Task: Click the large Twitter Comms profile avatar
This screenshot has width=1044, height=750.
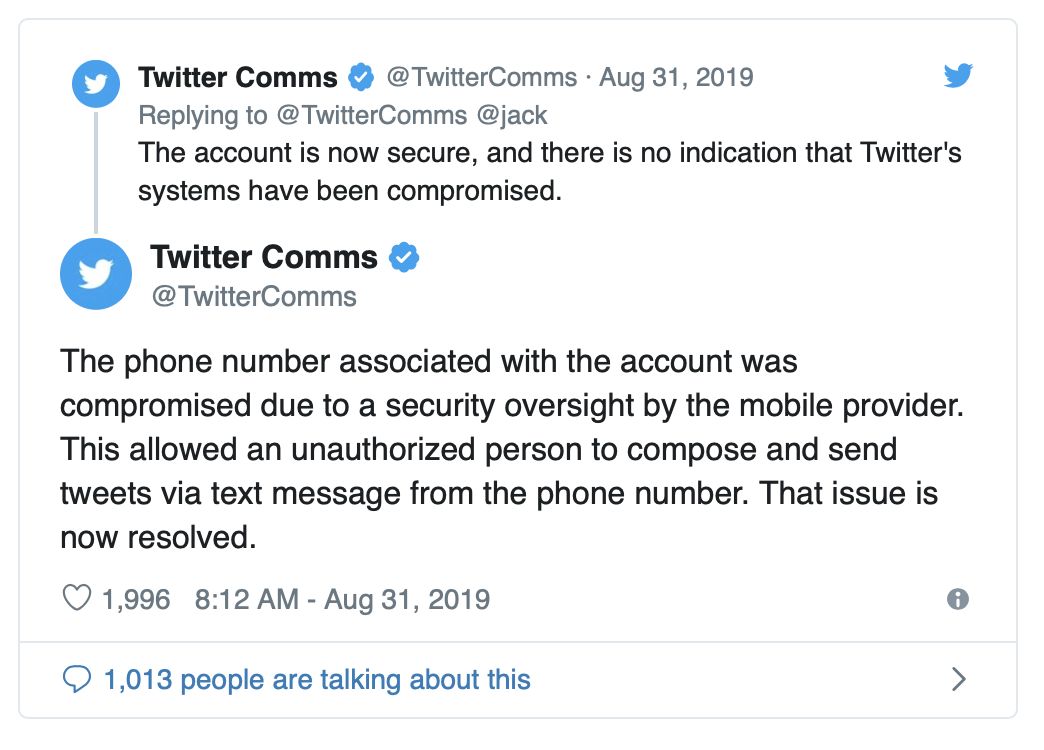Action: [96, 273]
